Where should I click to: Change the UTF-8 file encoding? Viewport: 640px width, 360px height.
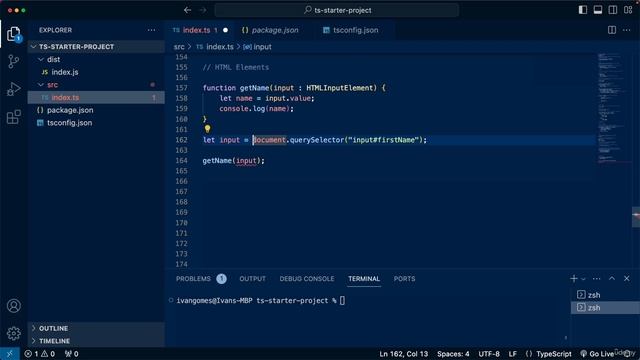(489, 354)
